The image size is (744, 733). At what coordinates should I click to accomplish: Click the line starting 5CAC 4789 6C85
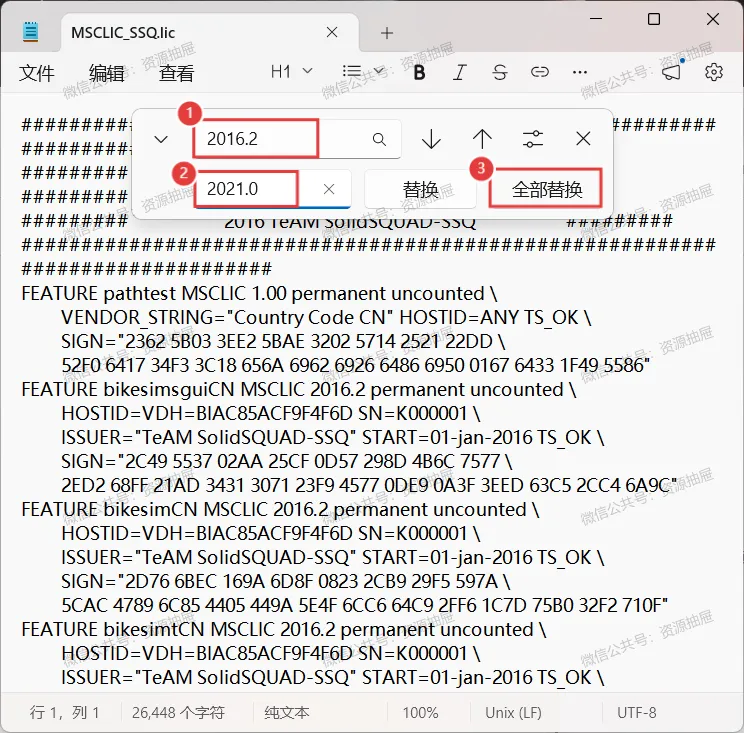pyautogui.click(x=364, y=605)
